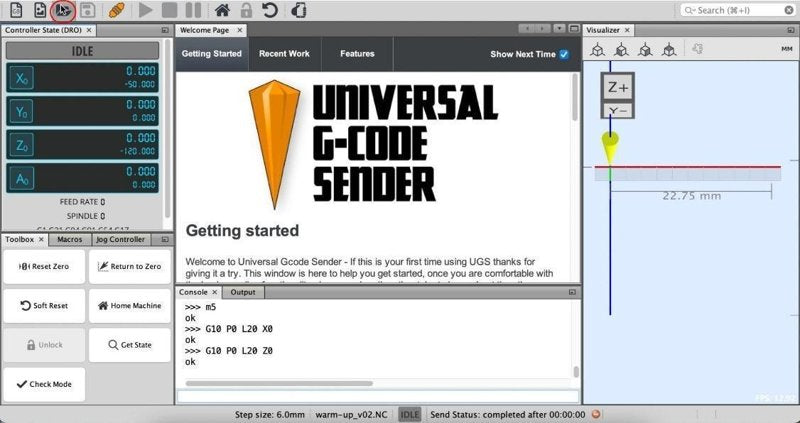
Task: Click the Y- face on the visualizer cube
Action: [x=618, y=111]
